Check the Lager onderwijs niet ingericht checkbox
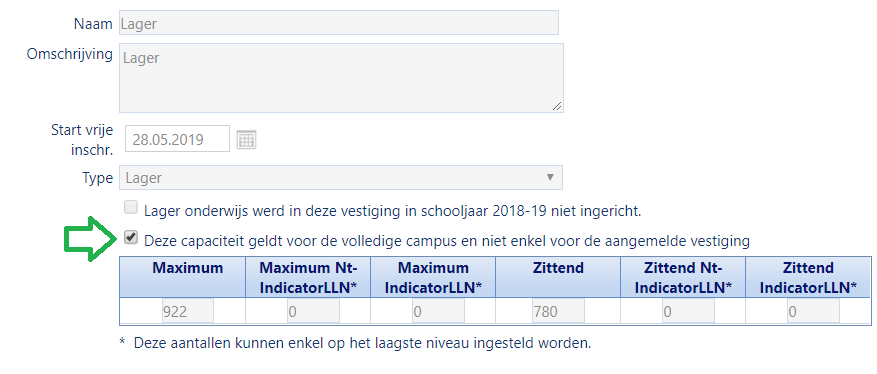 130,208
